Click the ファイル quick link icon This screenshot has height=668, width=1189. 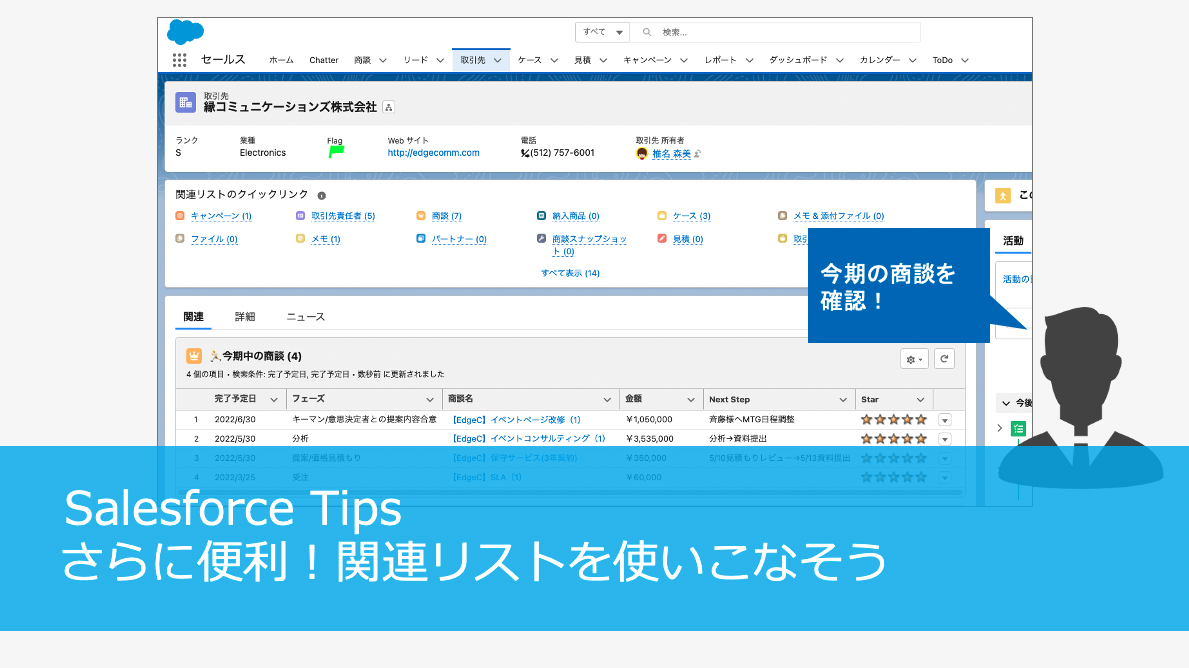coord(180,238)
